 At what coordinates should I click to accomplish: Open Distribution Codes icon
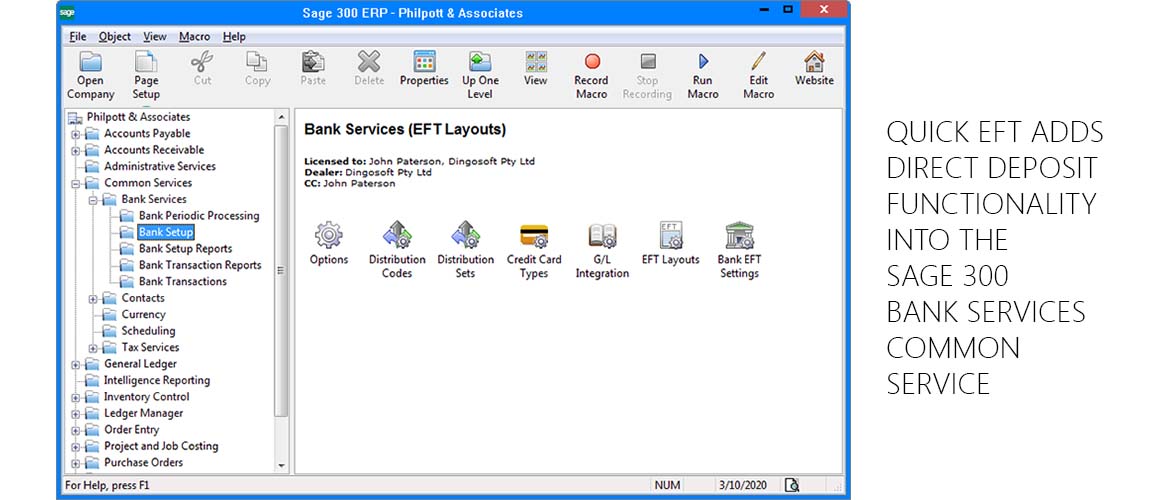pos(397,250)
